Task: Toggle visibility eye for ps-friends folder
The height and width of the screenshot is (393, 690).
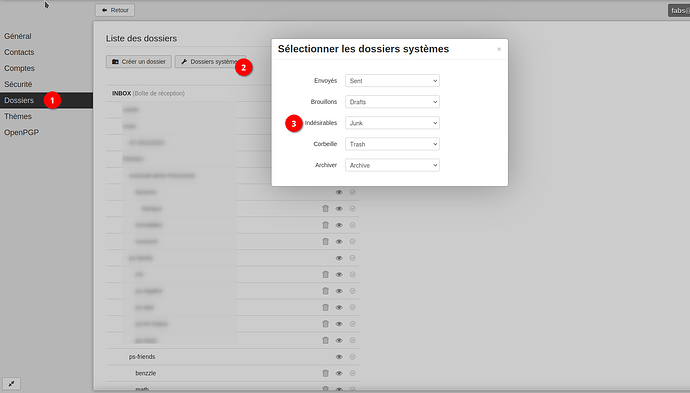Action: 339,357
